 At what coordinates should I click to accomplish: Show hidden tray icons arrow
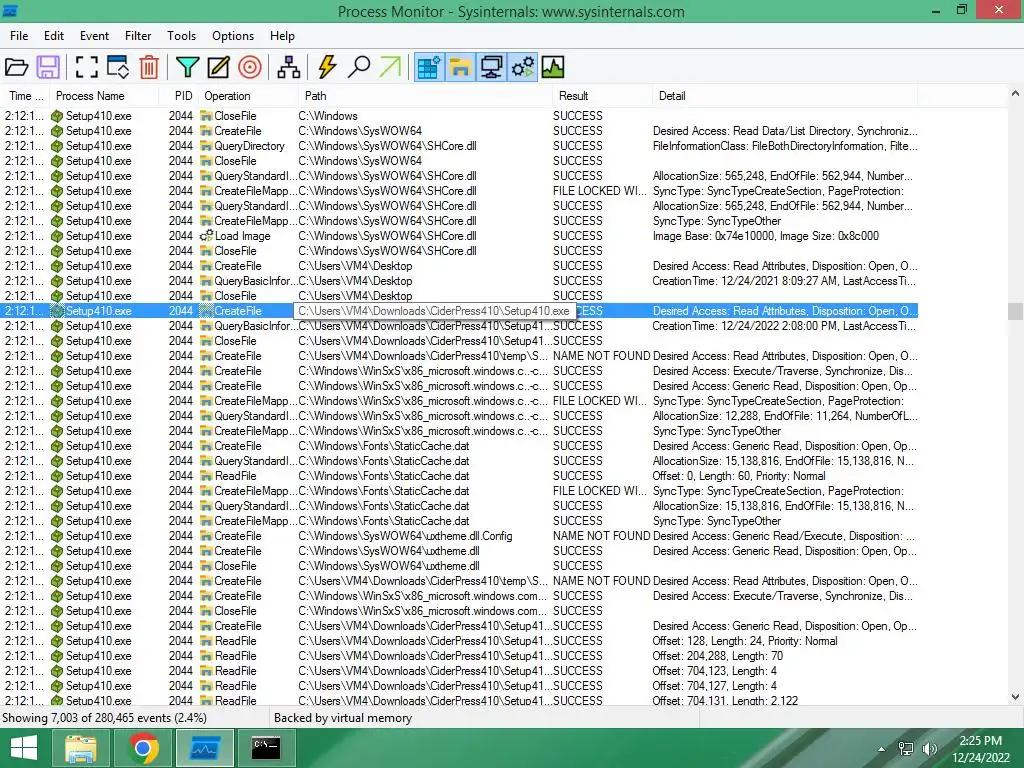tap(882, 749)
